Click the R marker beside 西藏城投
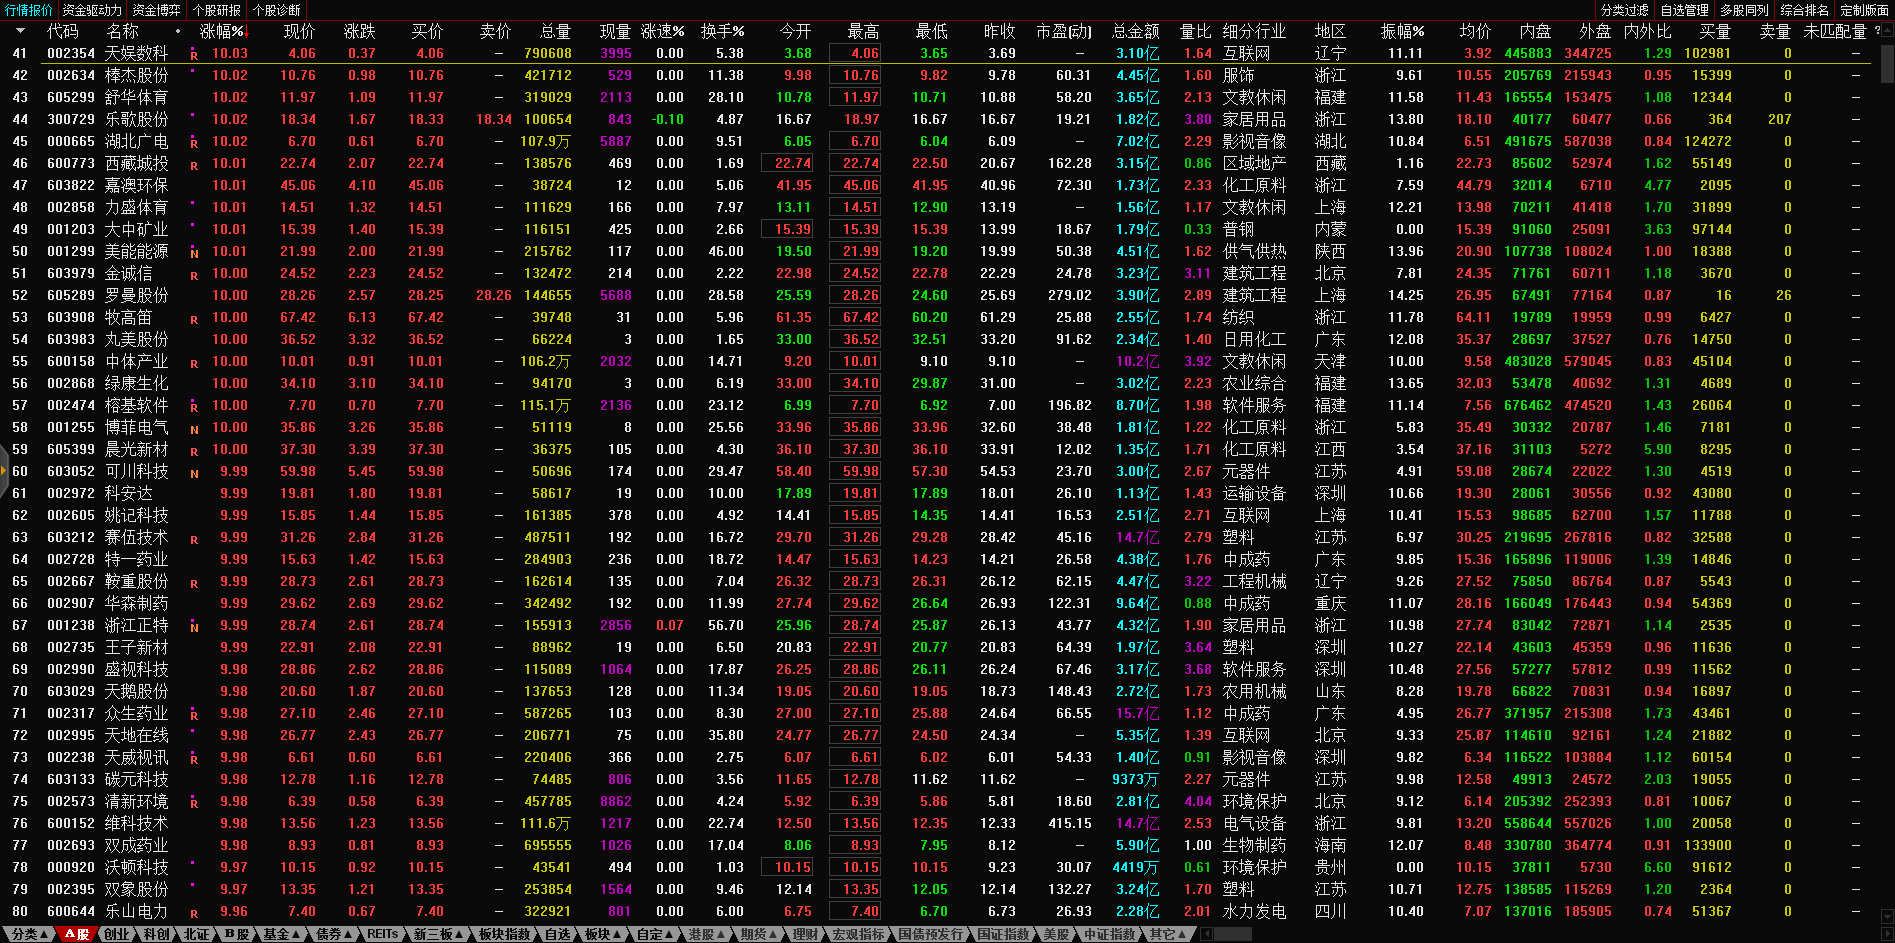Screen dimensions: 1895x943 [x=194, y=165]
